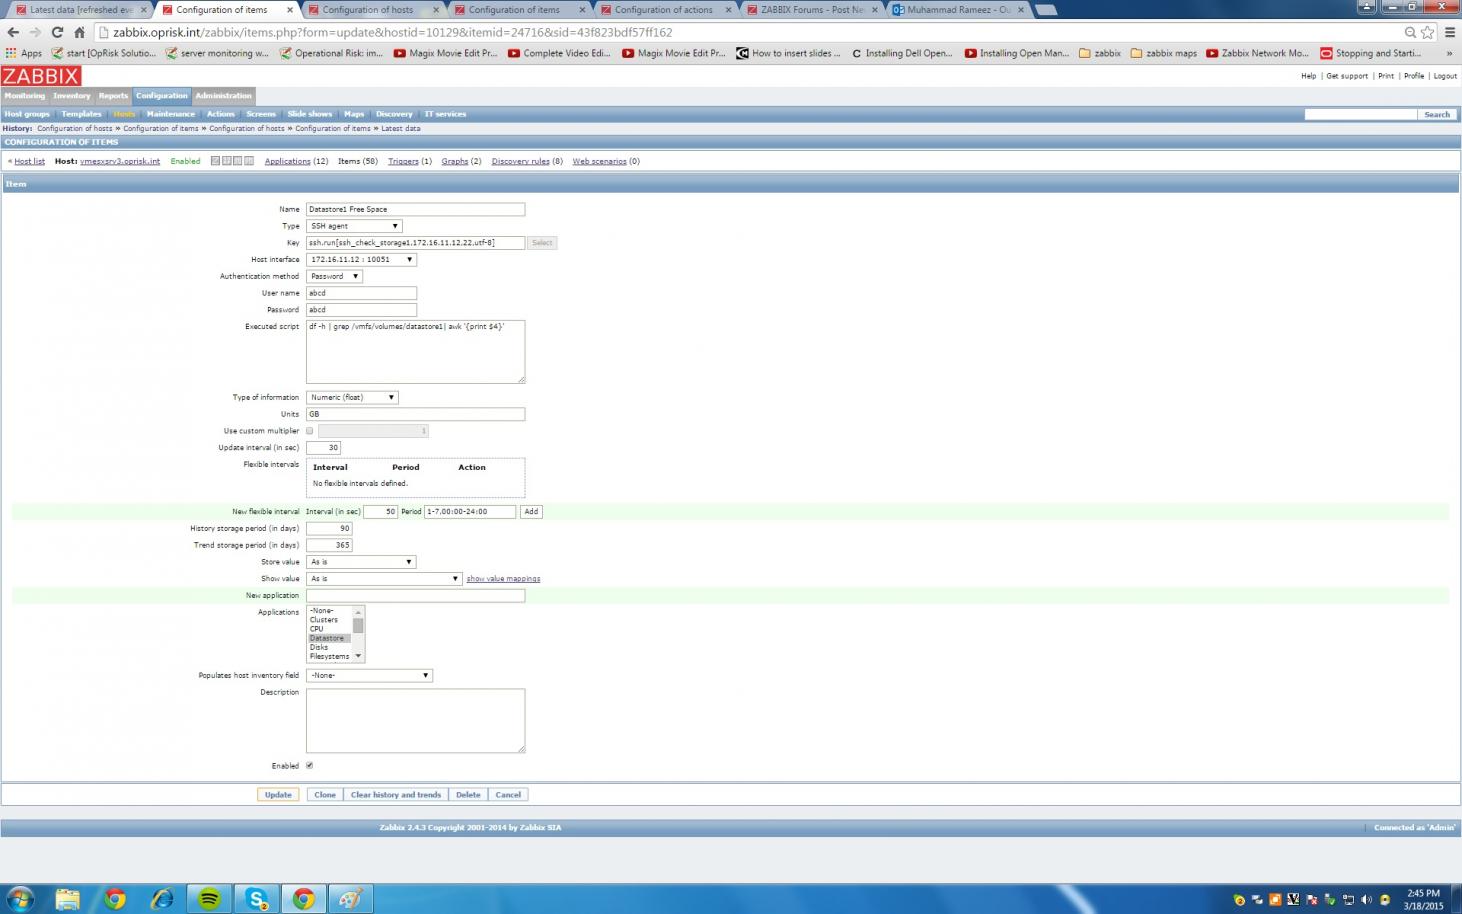Add the new flexible interval

pos(531,512)
